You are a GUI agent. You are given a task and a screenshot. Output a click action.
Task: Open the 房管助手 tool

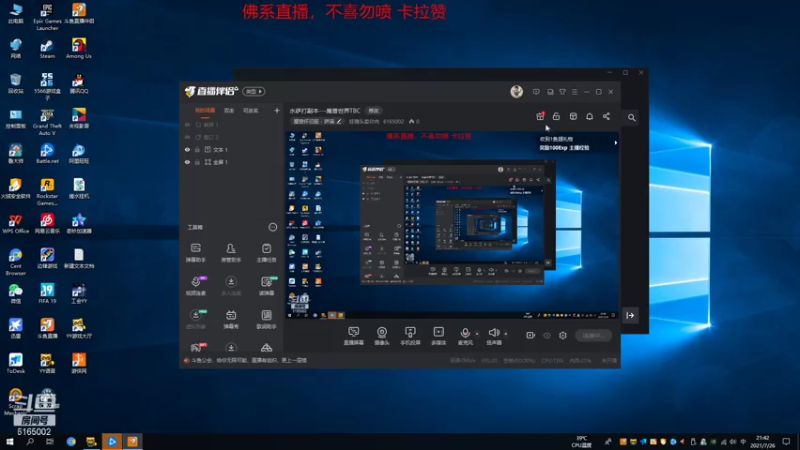click(231, 253)
